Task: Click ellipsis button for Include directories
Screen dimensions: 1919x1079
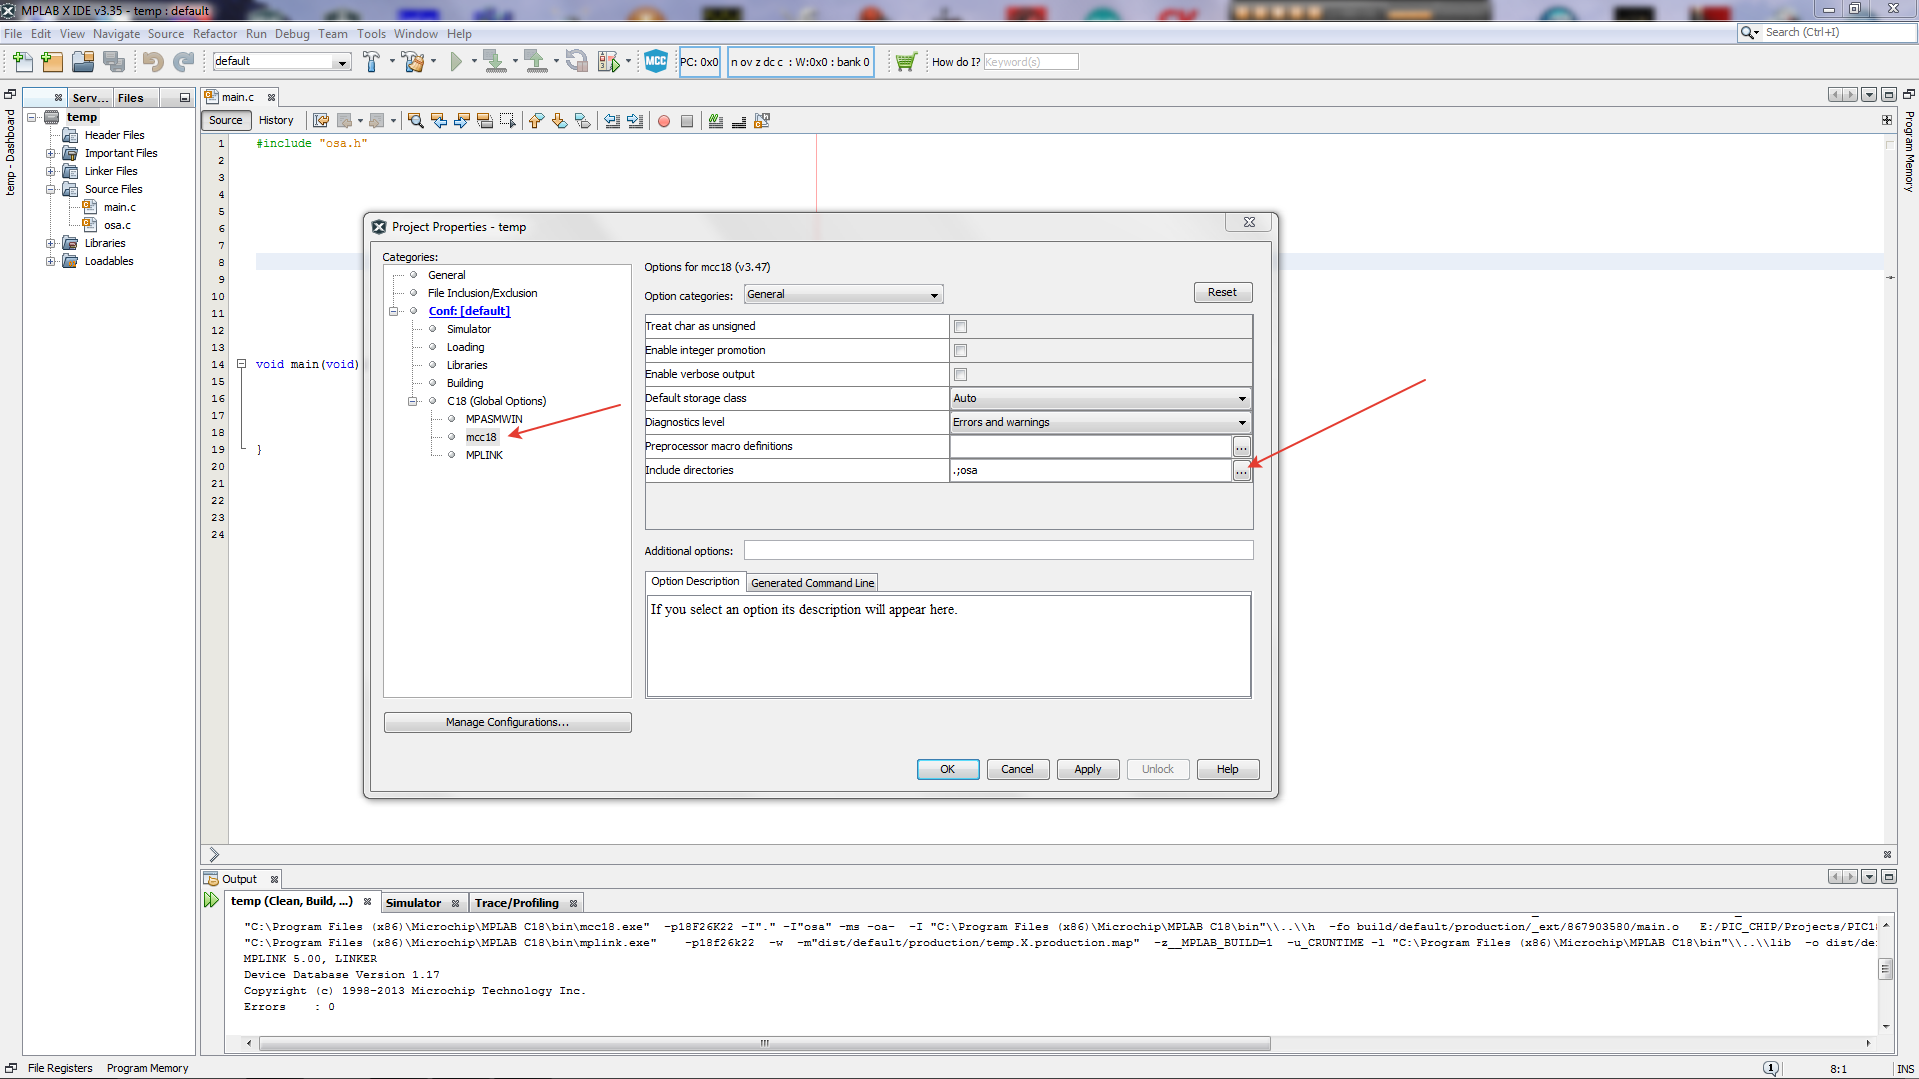Action: click(1241, 471)
